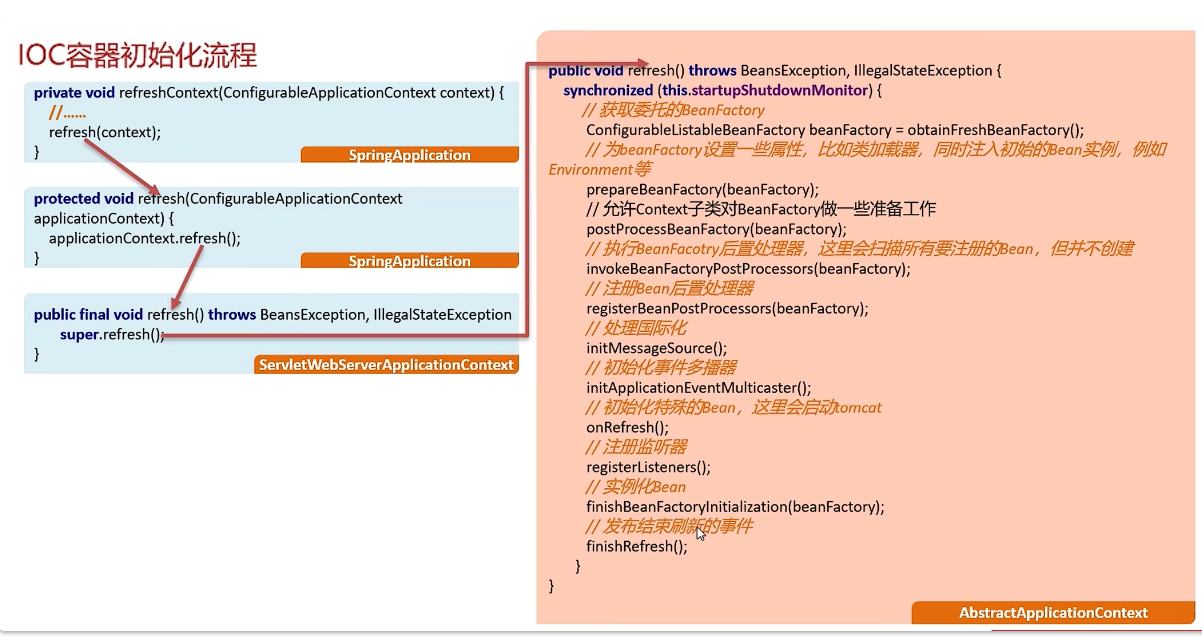
Task: Click the slide title IOC容器初始化流程
Action: (138, 54)
